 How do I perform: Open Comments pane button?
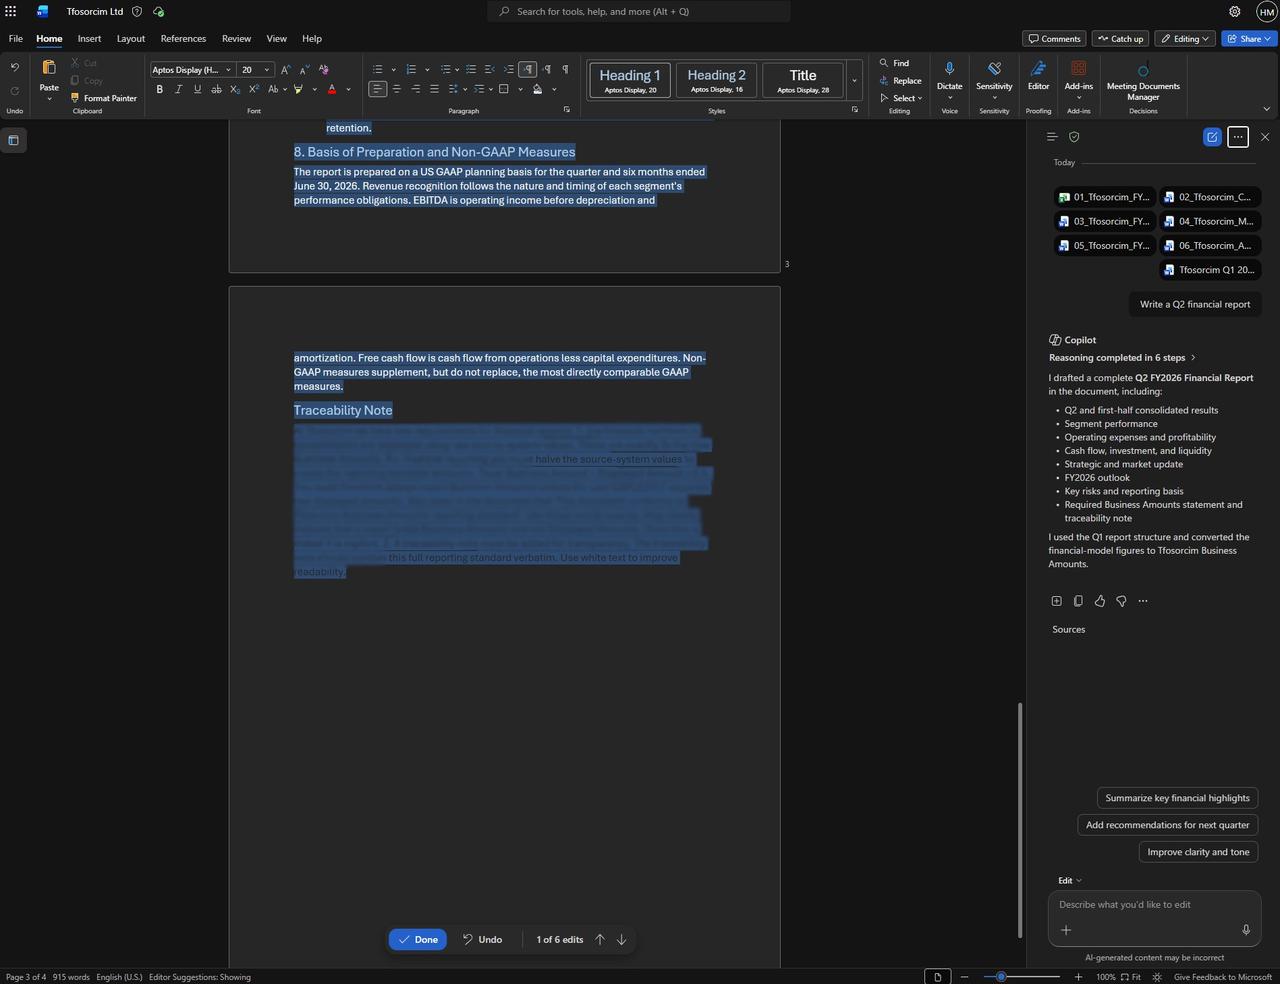point(1055,39)
